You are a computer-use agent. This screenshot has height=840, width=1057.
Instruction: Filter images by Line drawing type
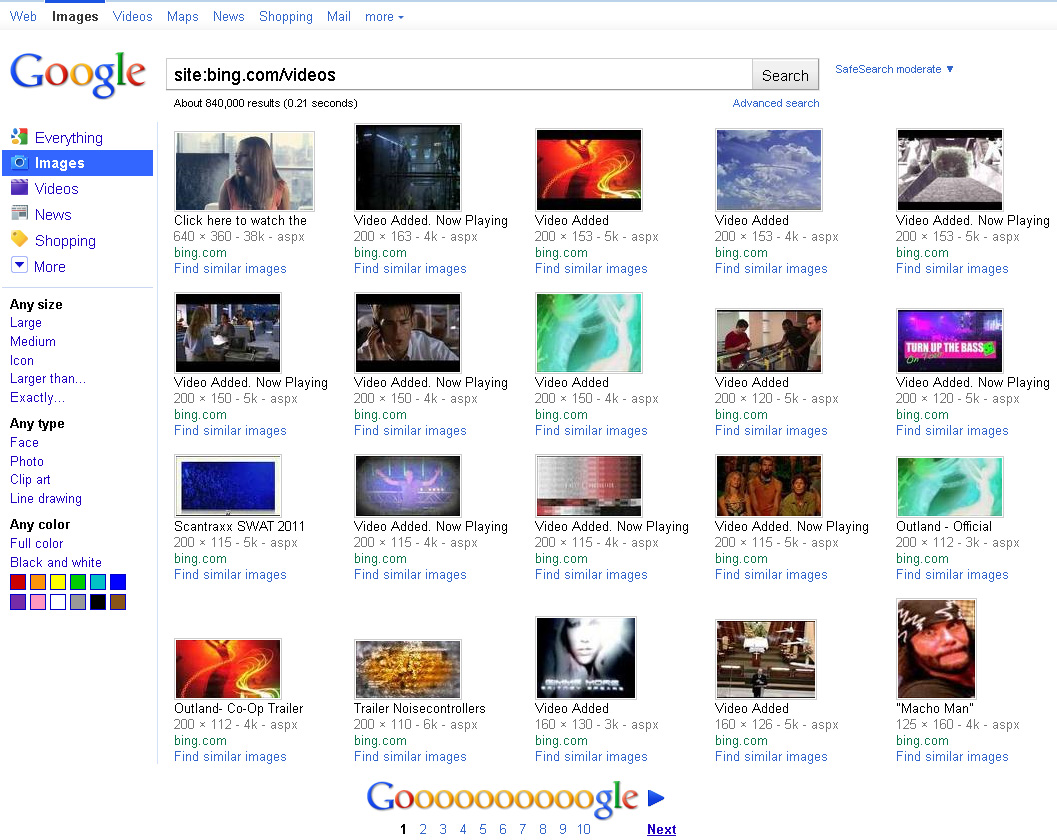click(x=46, y=499)
